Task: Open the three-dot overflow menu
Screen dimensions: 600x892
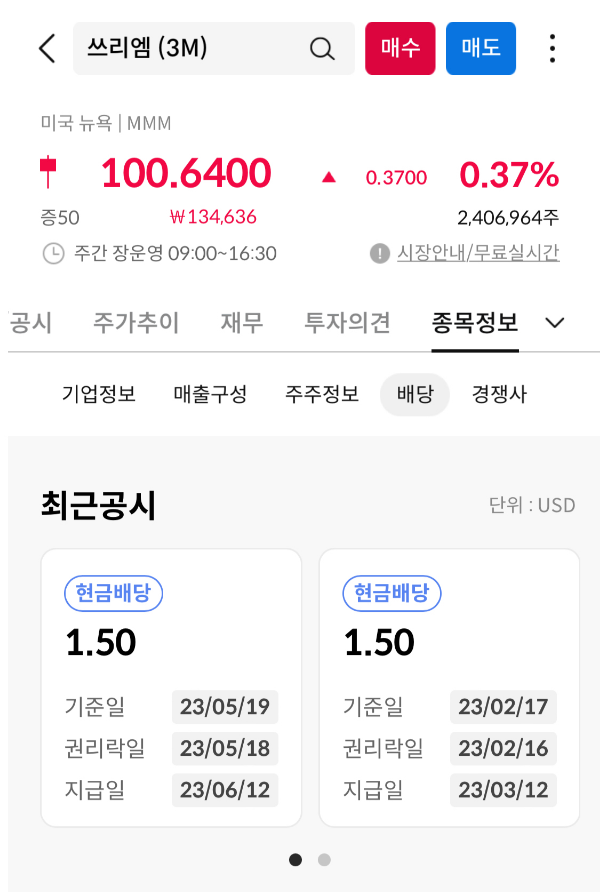Action: (552, 48)
